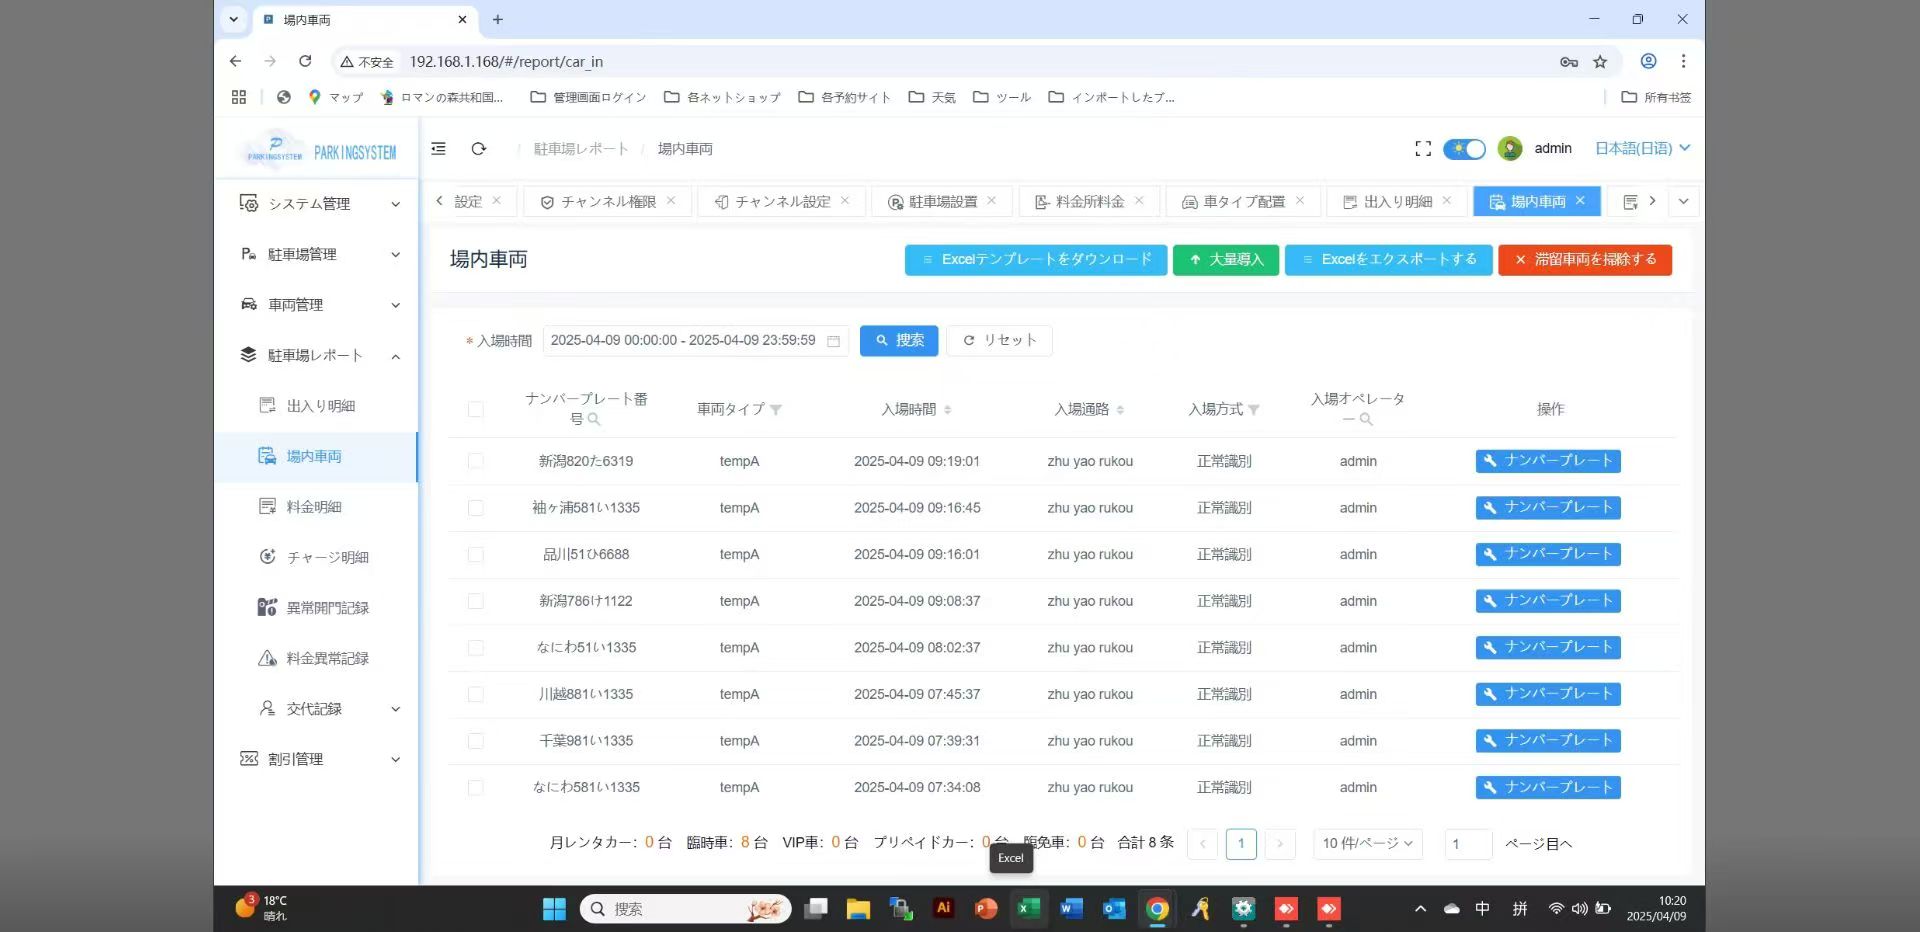
Task: Tick the checkbox for 品川51ひ6688 row
Action: (x=476, y=555)
